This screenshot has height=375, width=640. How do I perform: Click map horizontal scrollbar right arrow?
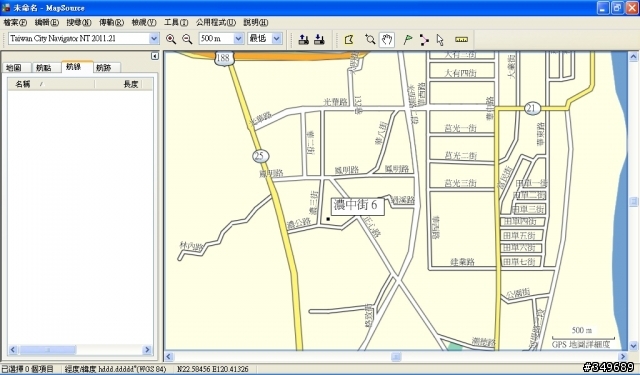(623, 357)
